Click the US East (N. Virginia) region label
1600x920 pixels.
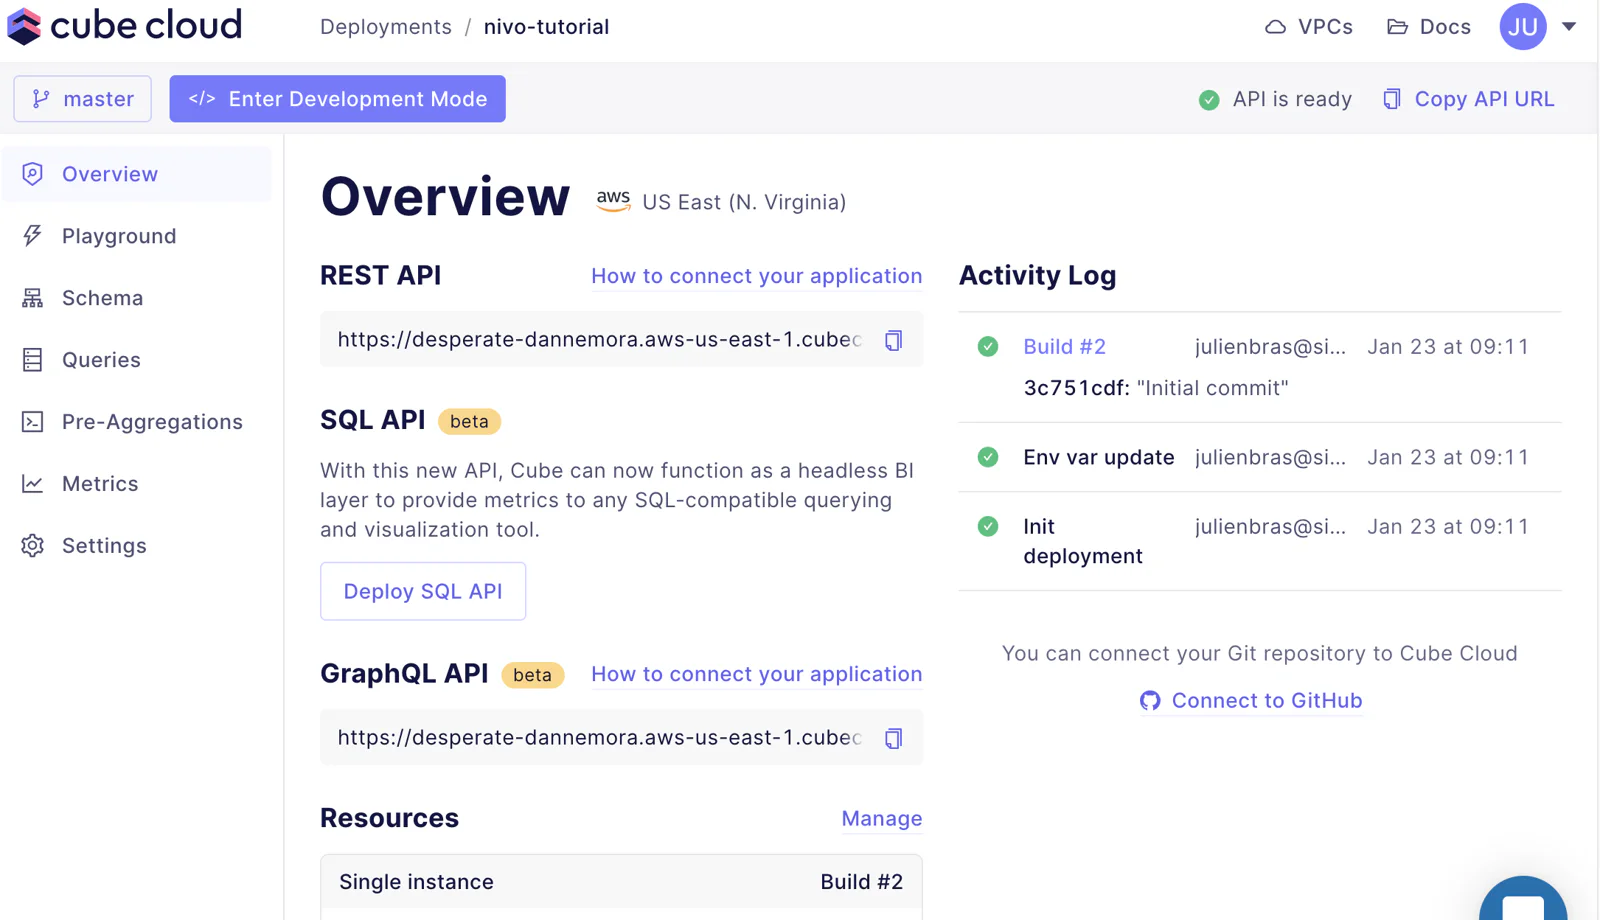tap(744, 203)
